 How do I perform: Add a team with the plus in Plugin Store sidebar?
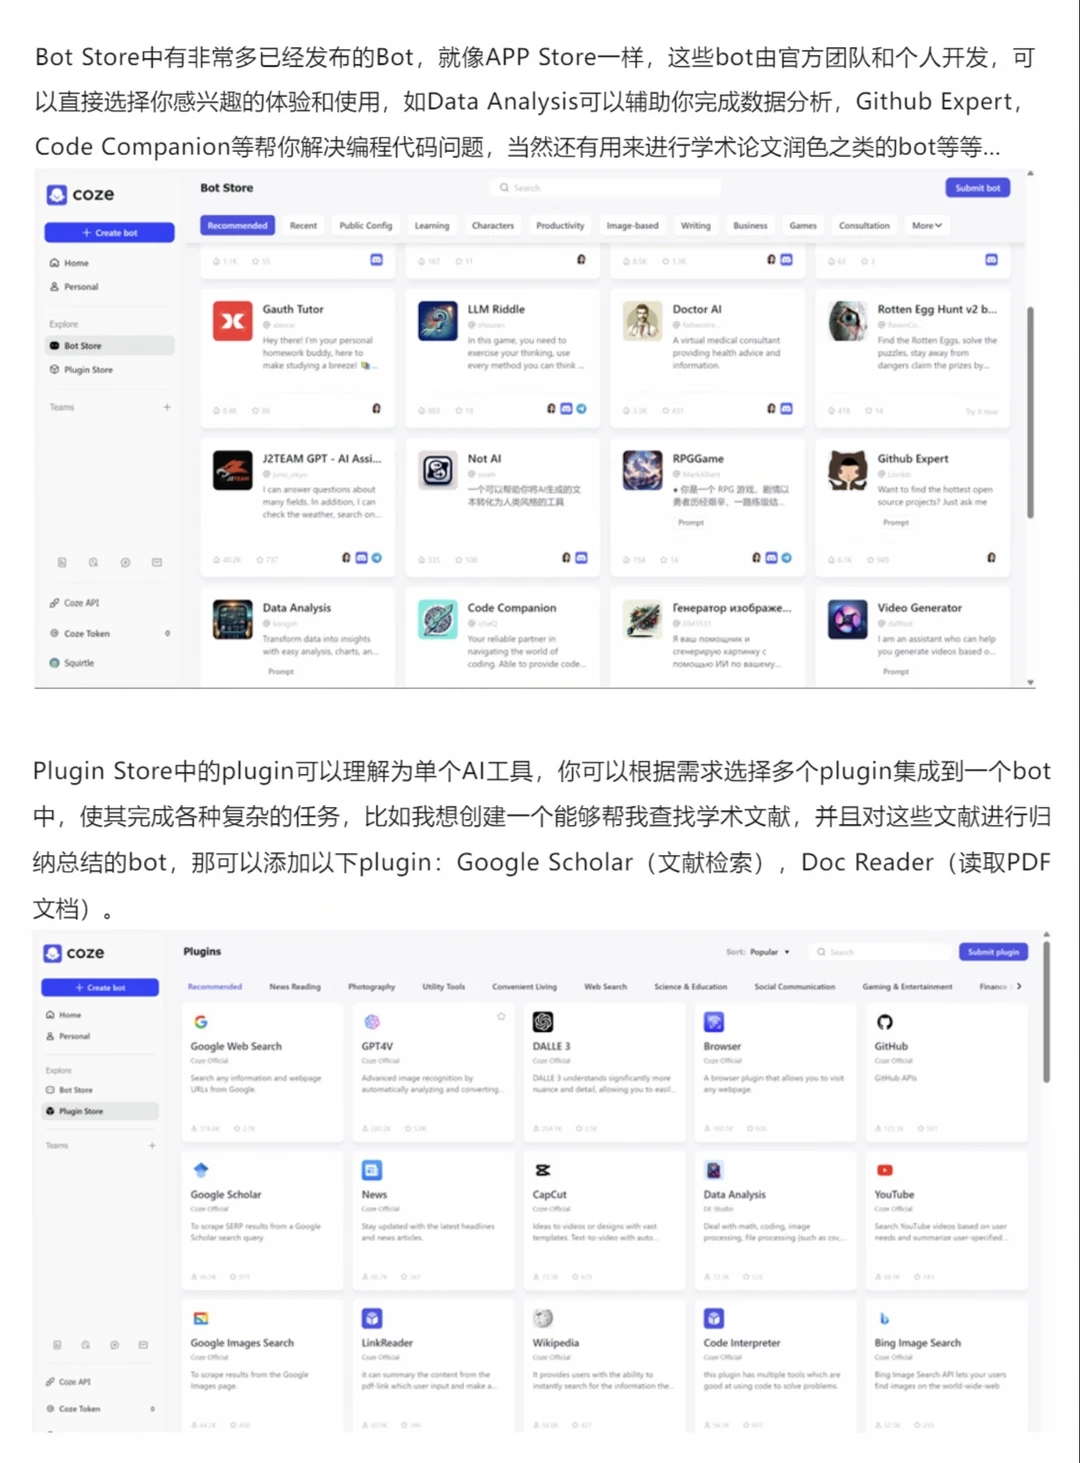[x=152, y=1146]
